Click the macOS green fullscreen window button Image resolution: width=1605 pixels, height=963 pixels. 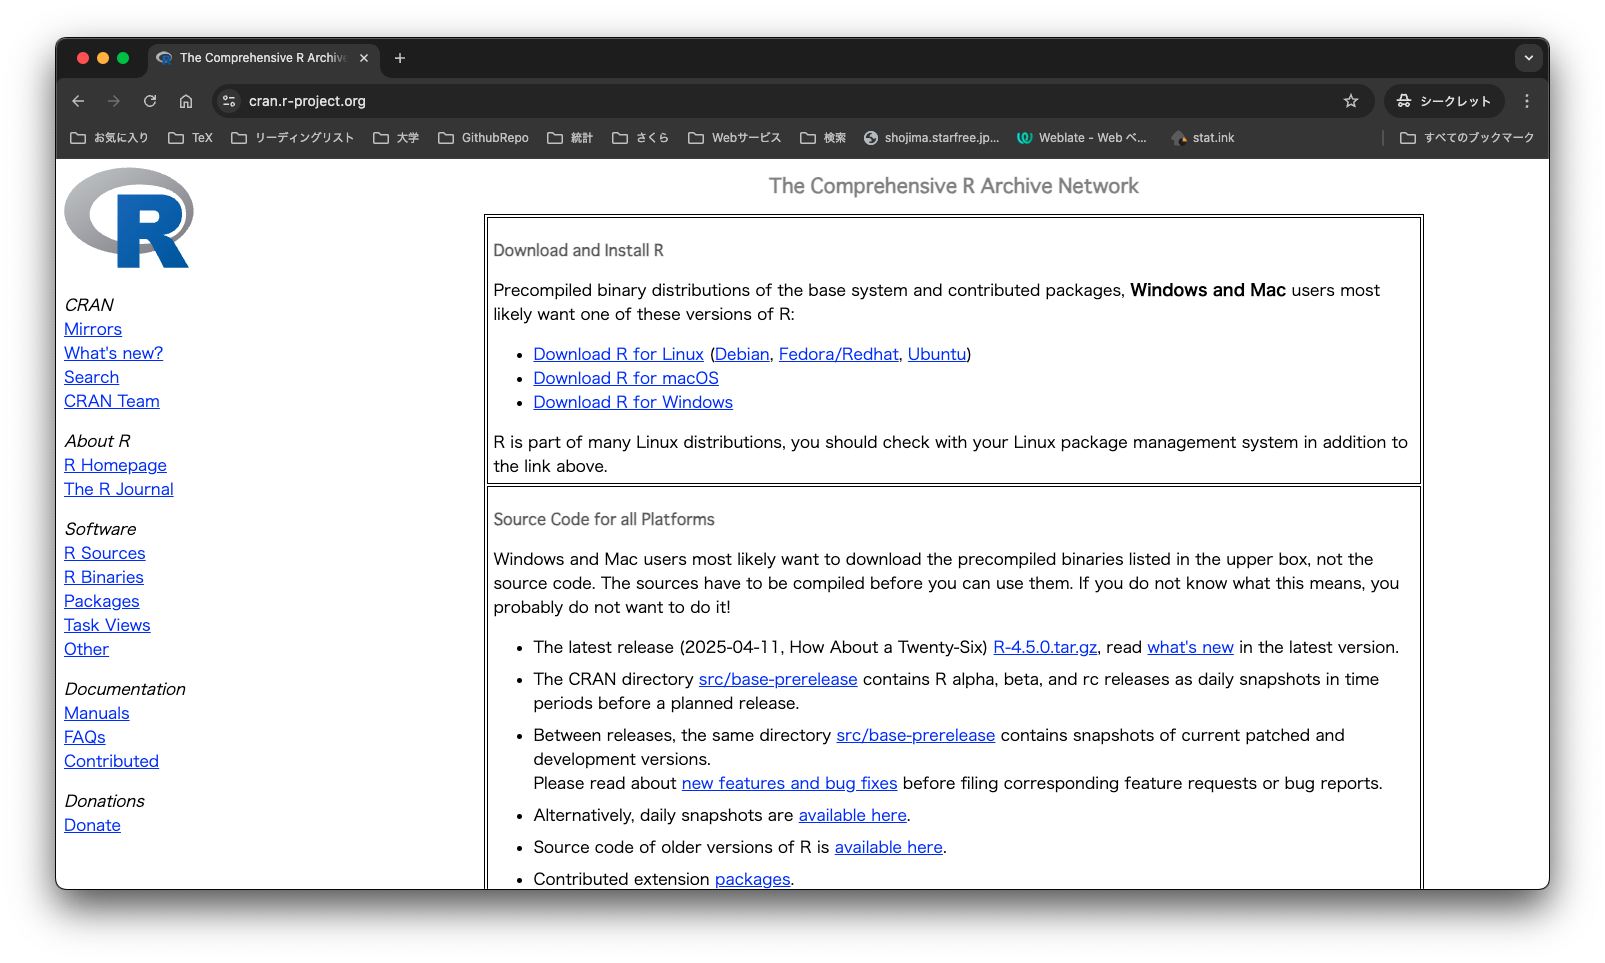coord(123,58)
